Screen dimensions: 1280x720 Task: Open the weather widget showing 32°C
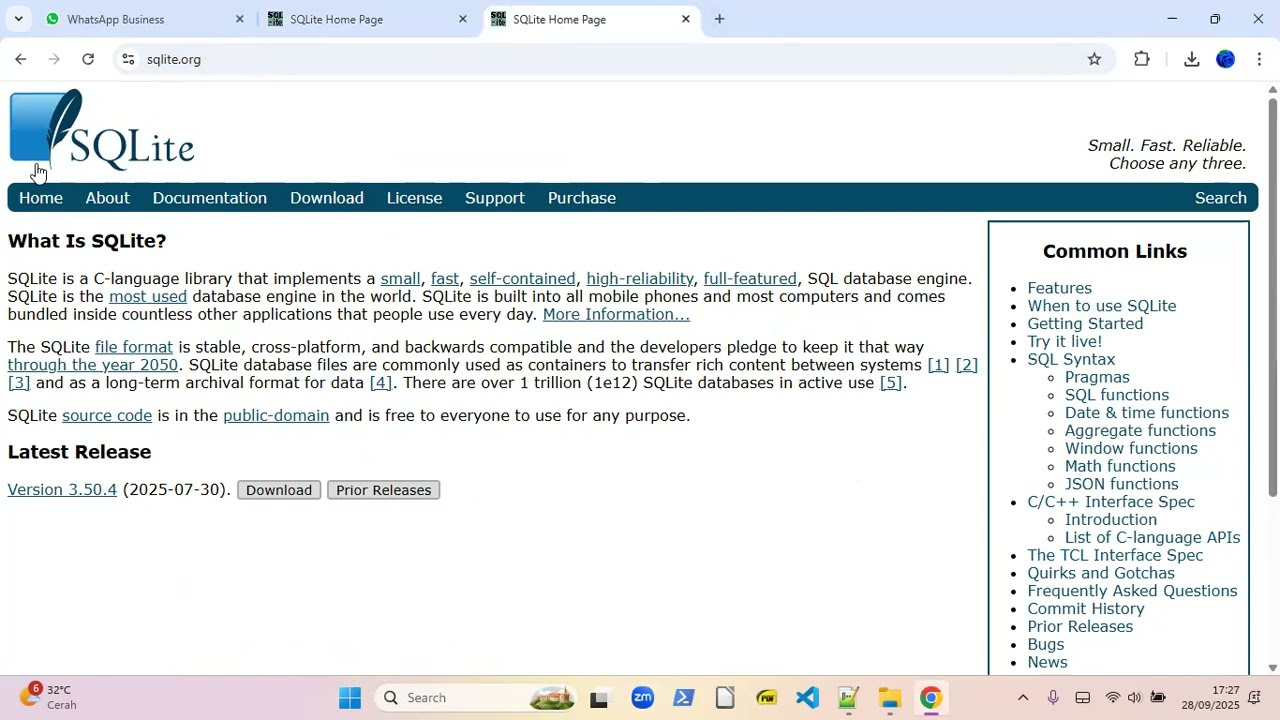[50, 697]
